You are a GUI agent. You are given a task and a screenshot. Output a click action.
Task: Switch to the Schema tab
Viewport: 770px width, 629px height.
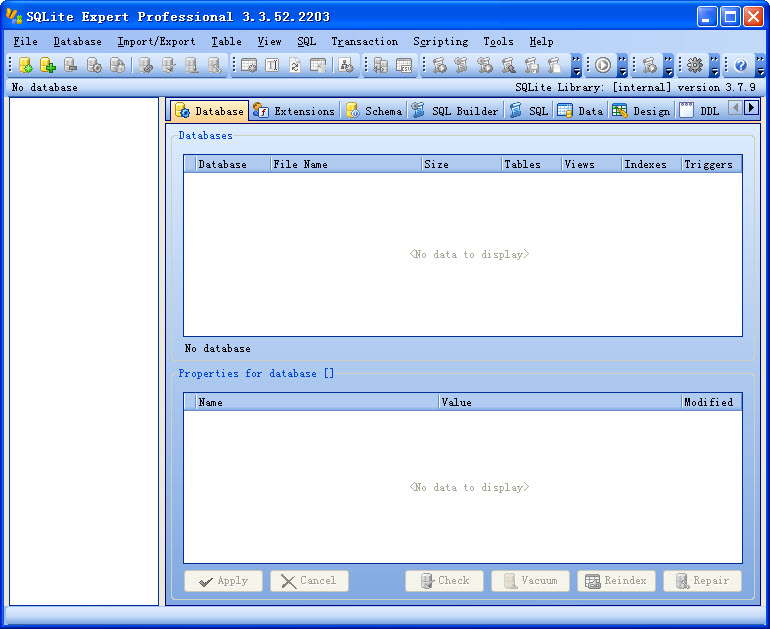[374, 111]
